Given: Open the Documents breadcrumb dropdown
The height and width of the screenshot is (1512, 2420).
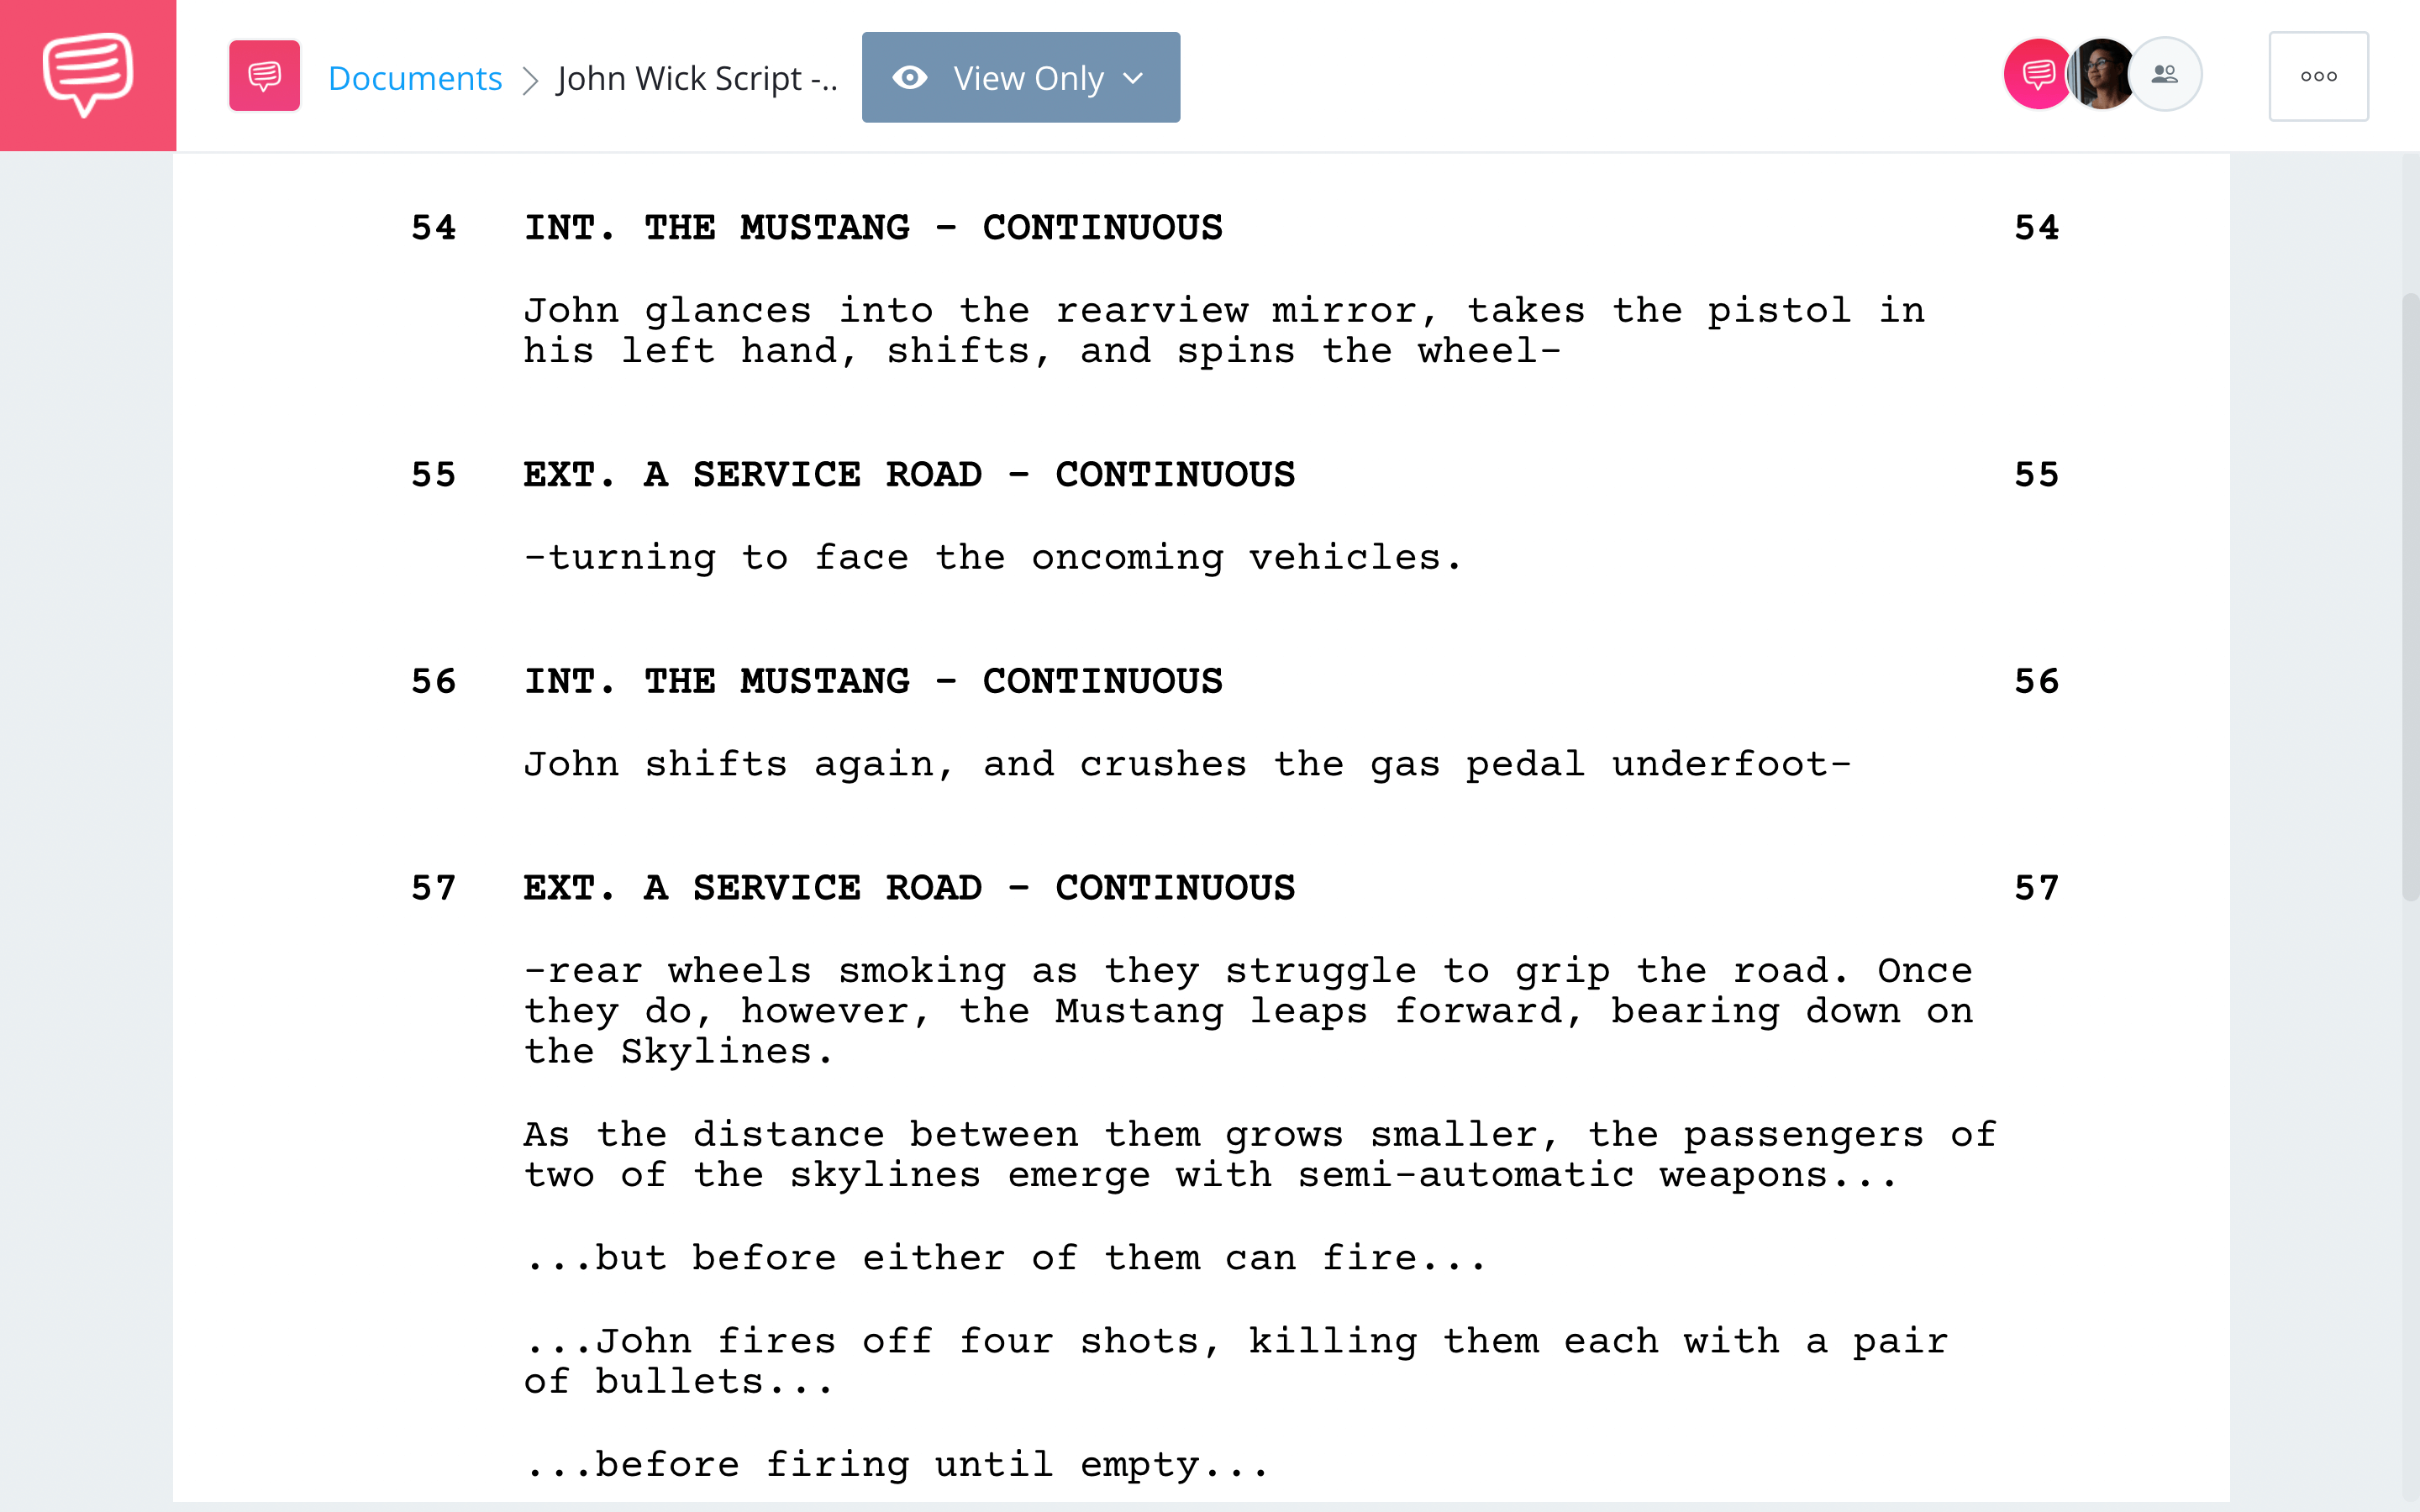Looking at the screenshot, I should (413, 76).
